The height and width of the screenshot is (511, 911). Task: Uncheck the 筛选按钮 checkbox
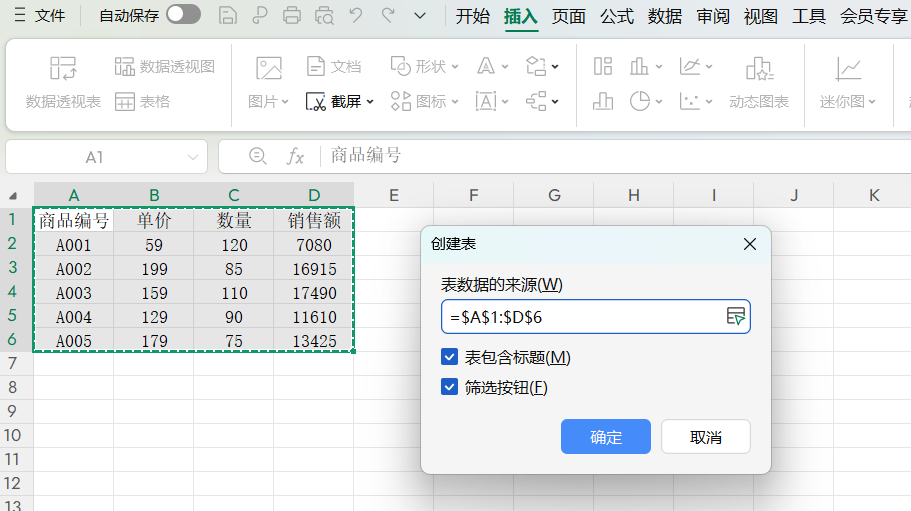pyautogui.click(x=450, y=387)
